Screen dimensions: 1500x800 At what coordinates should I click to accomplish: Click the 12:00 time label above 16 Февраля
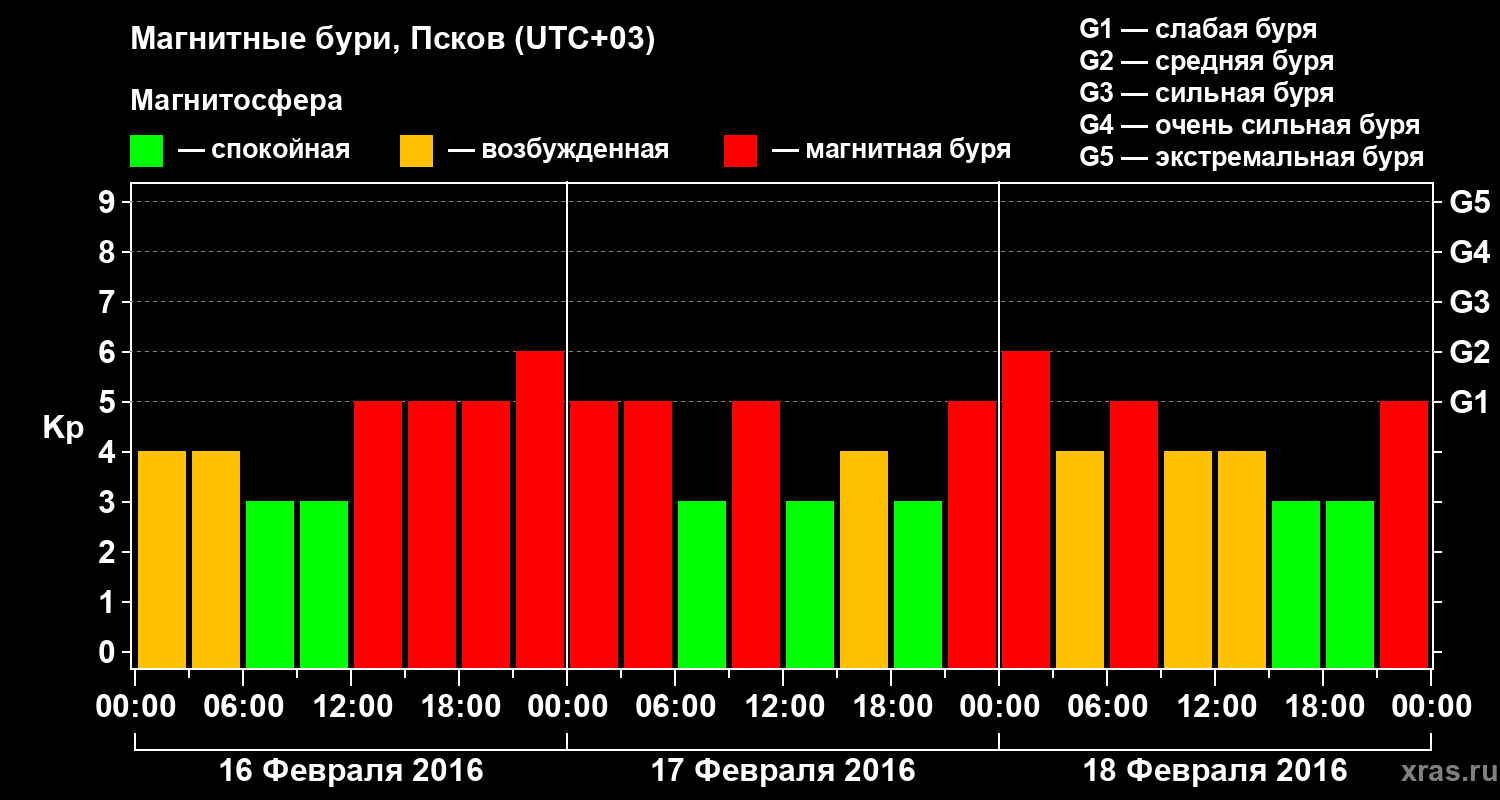pos(351,707)
